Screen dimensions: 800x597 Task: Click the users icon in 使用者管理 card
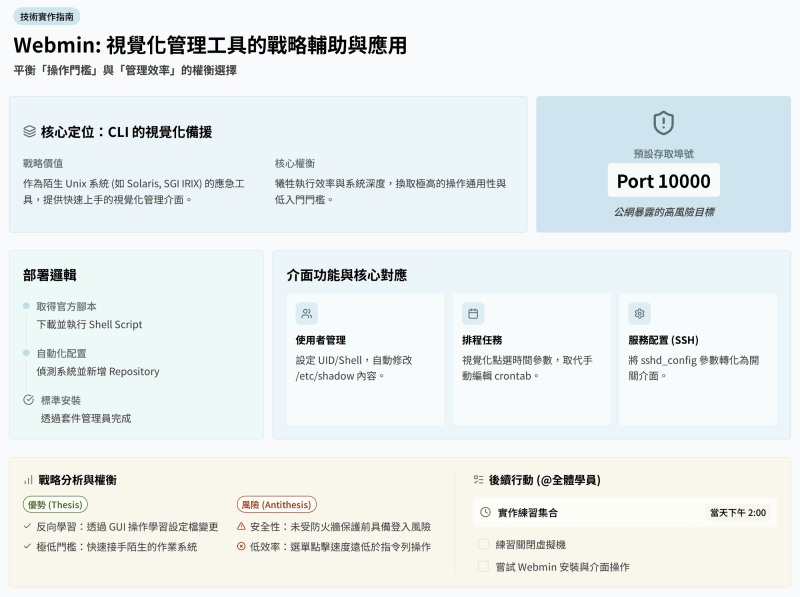tap(307, 313)
